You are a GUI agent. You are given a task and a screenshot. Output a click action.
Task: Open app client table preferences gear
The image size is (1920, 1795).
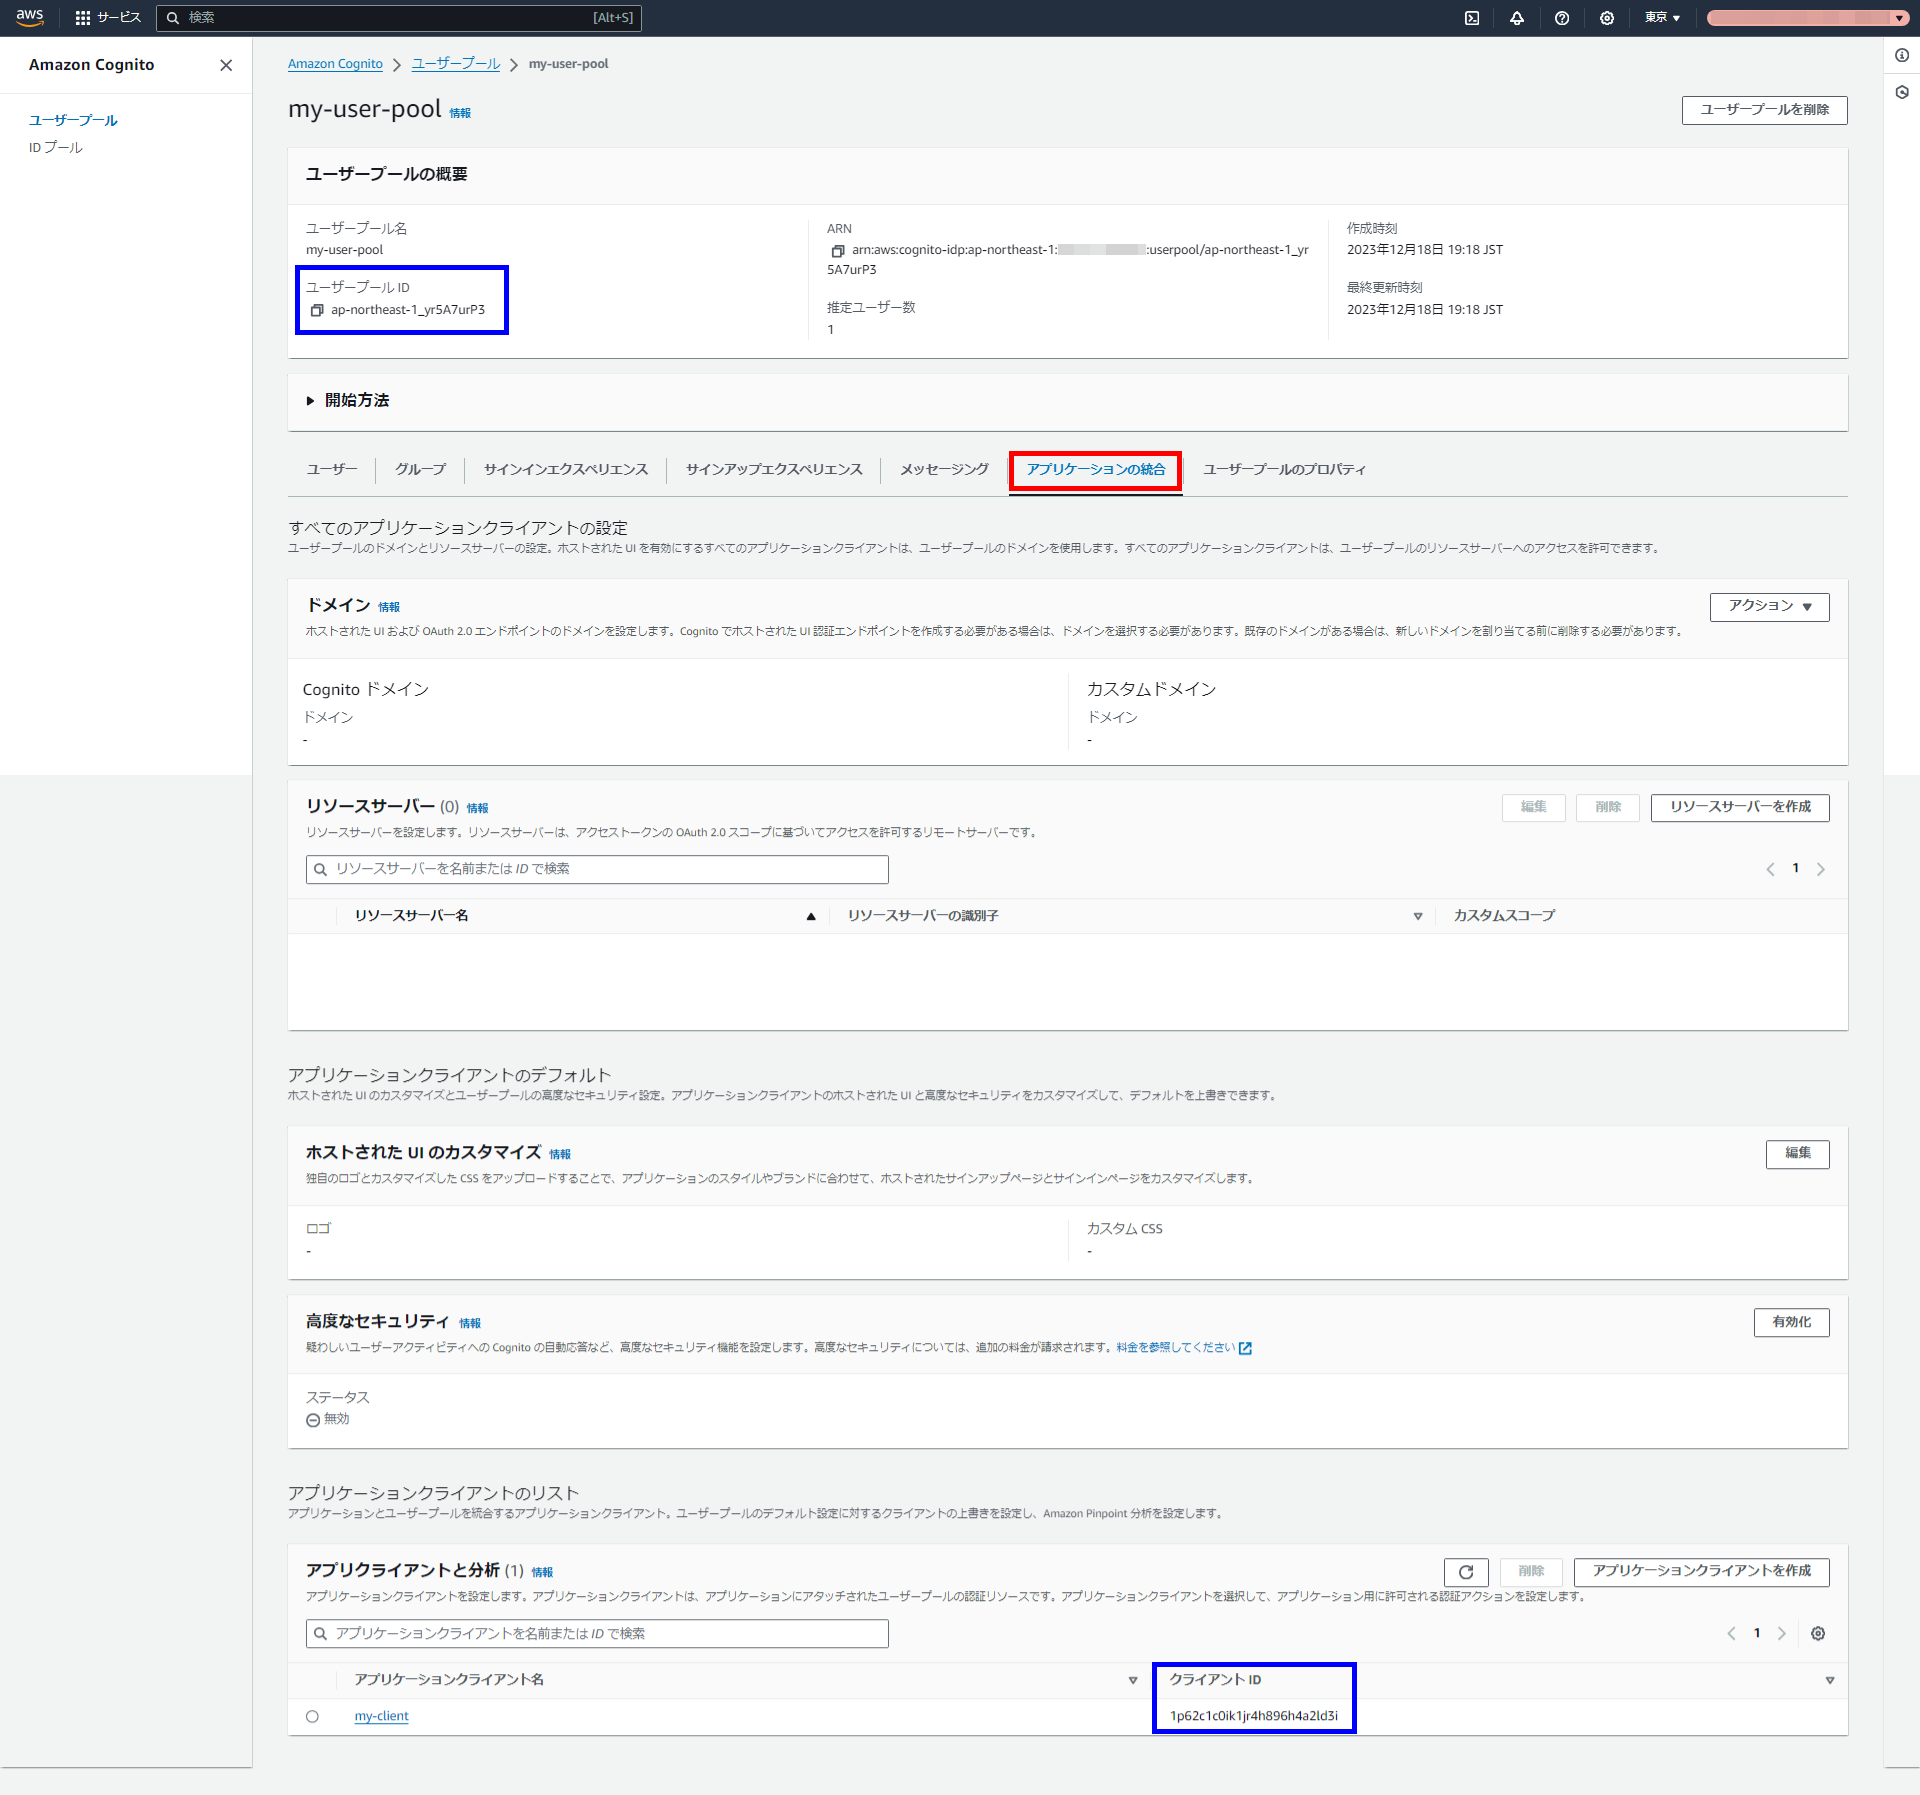point(1819,1633)
